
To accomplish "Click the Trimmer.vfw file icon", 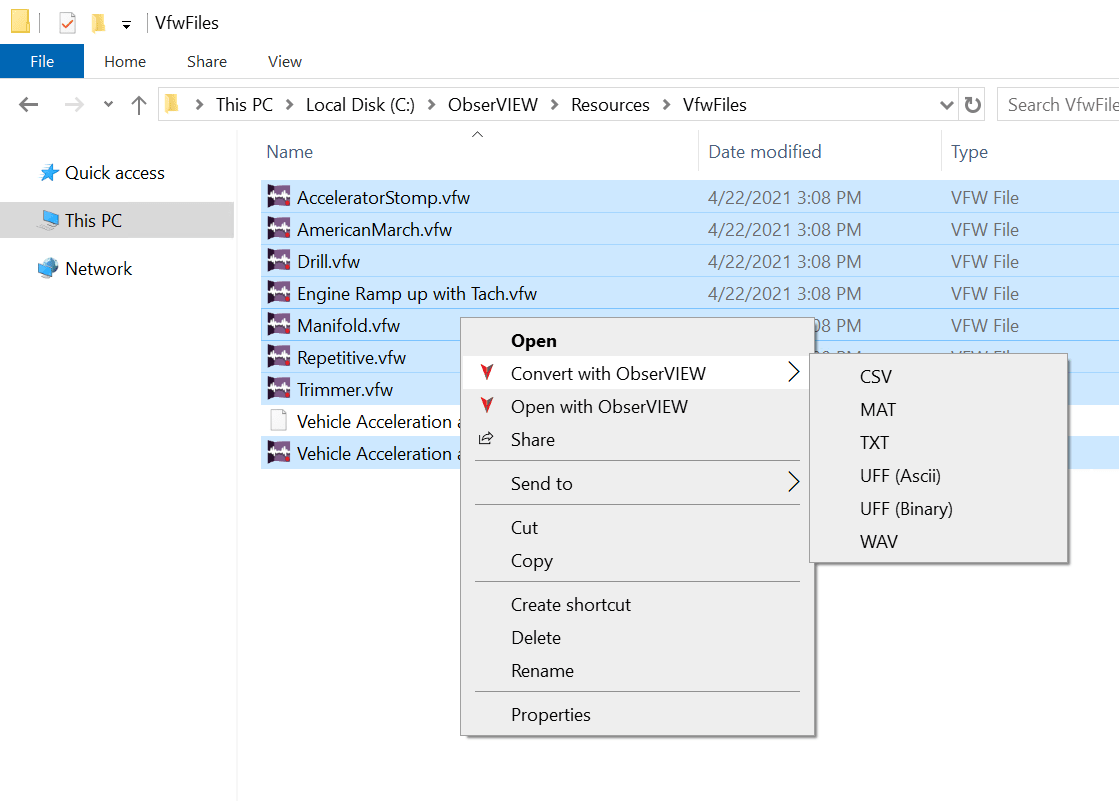I will [278, 389].
